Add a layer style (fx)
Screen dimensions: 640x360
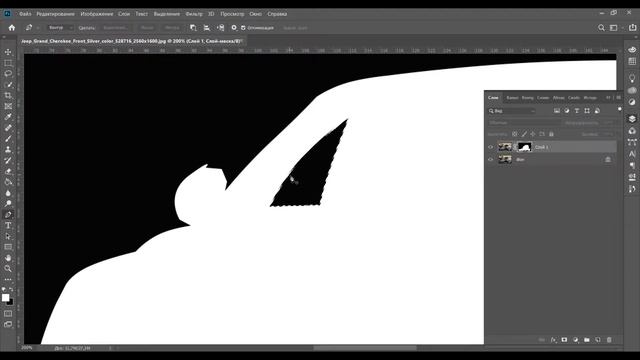(553, 340)
